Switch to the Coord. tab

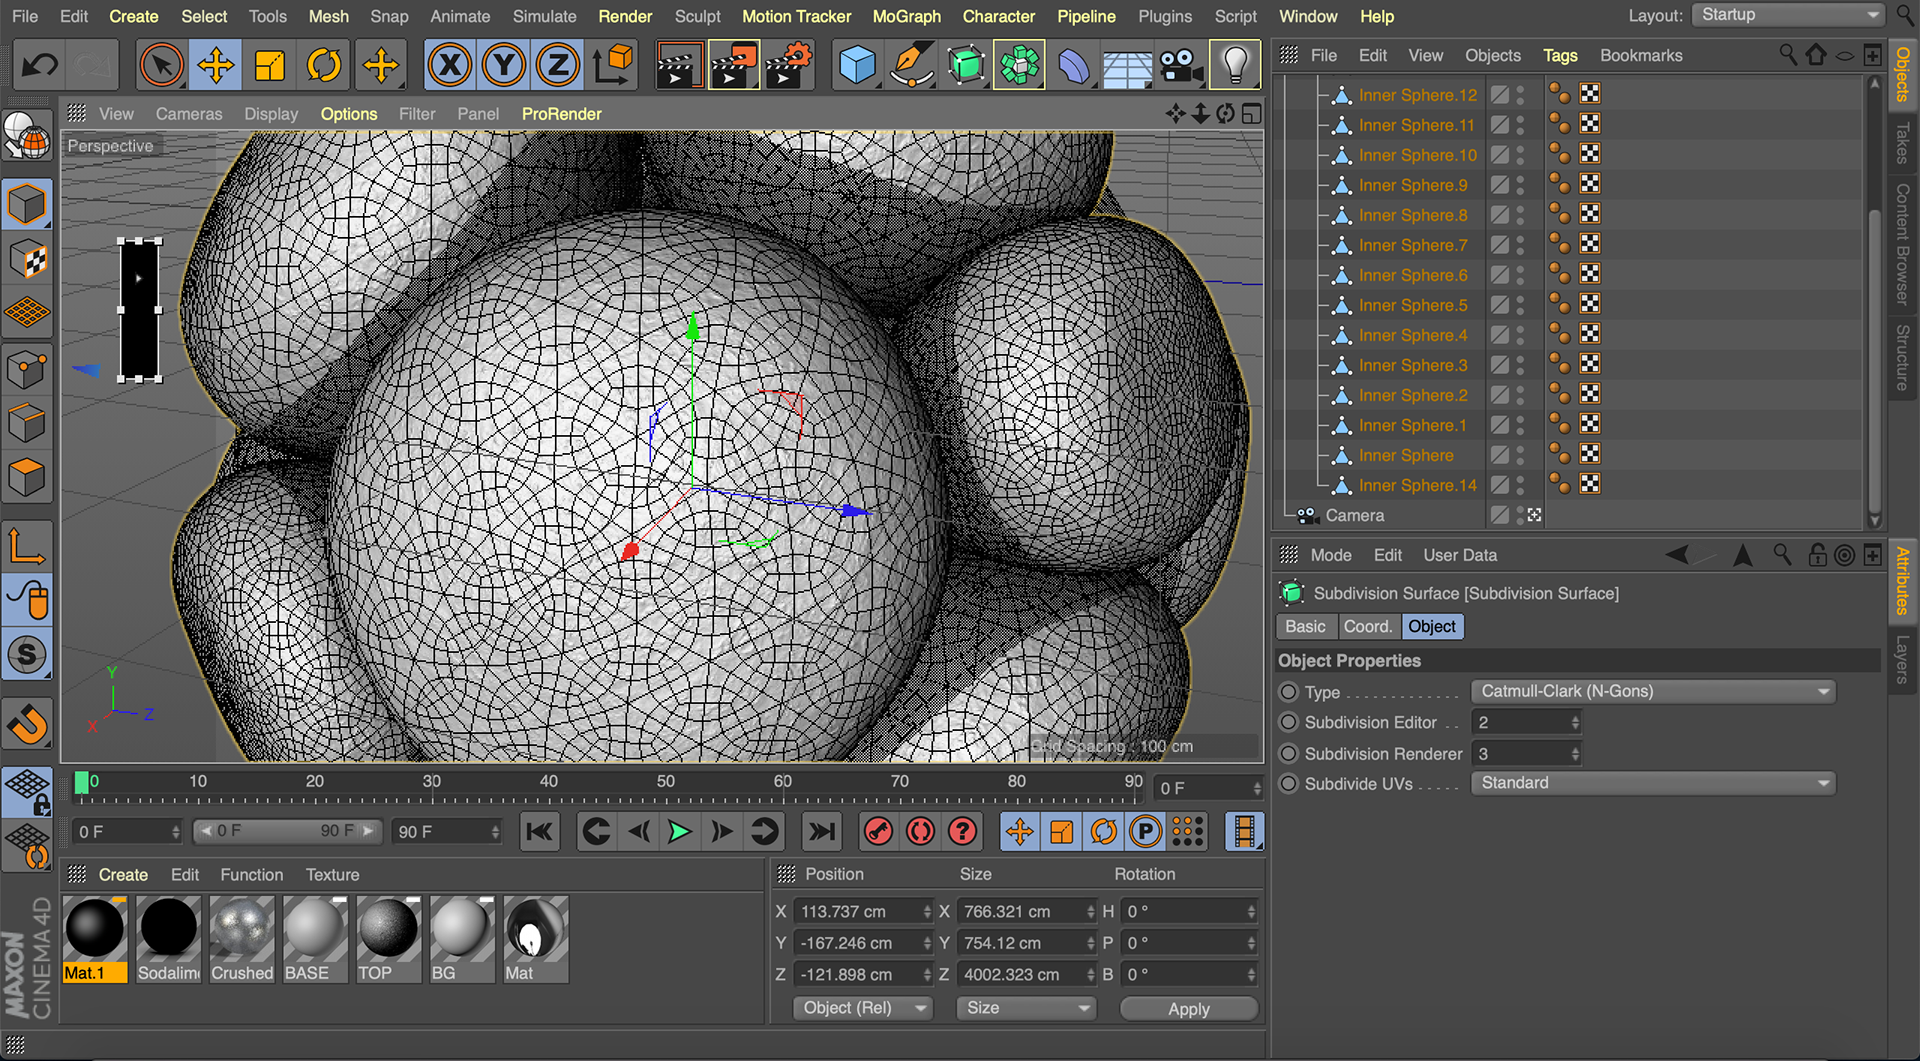click(1367, 626)
